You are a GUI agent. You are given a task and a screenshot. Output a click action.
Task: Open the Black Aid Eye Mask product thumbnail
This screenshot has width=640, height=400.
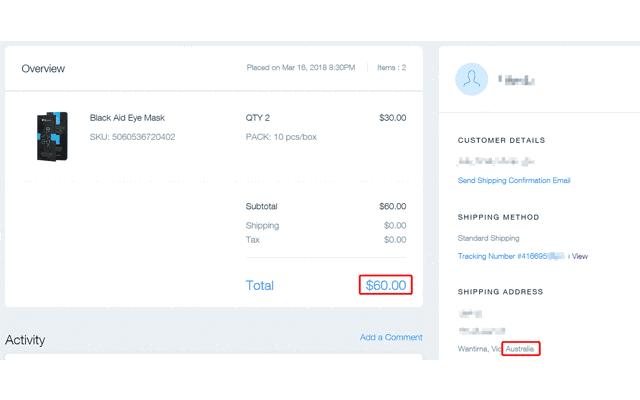[x=49, y=137]
